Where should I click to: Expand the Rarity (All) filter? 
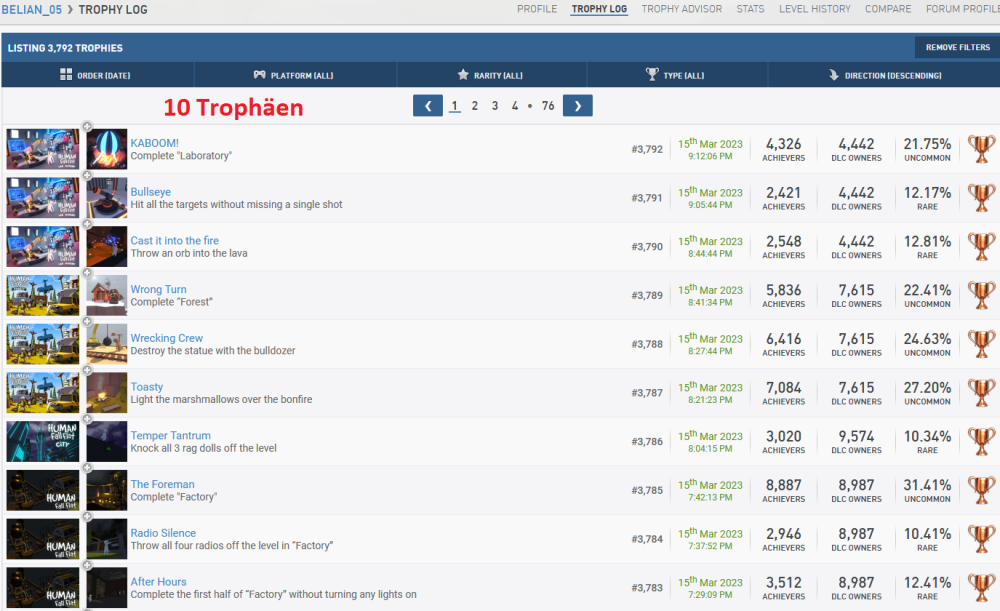(490, 75)
